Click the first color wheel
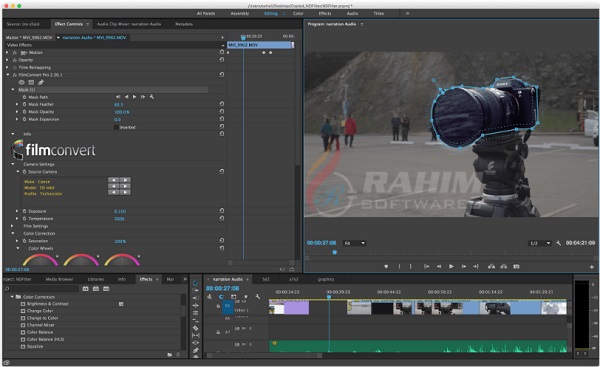 tap(40, 260)
